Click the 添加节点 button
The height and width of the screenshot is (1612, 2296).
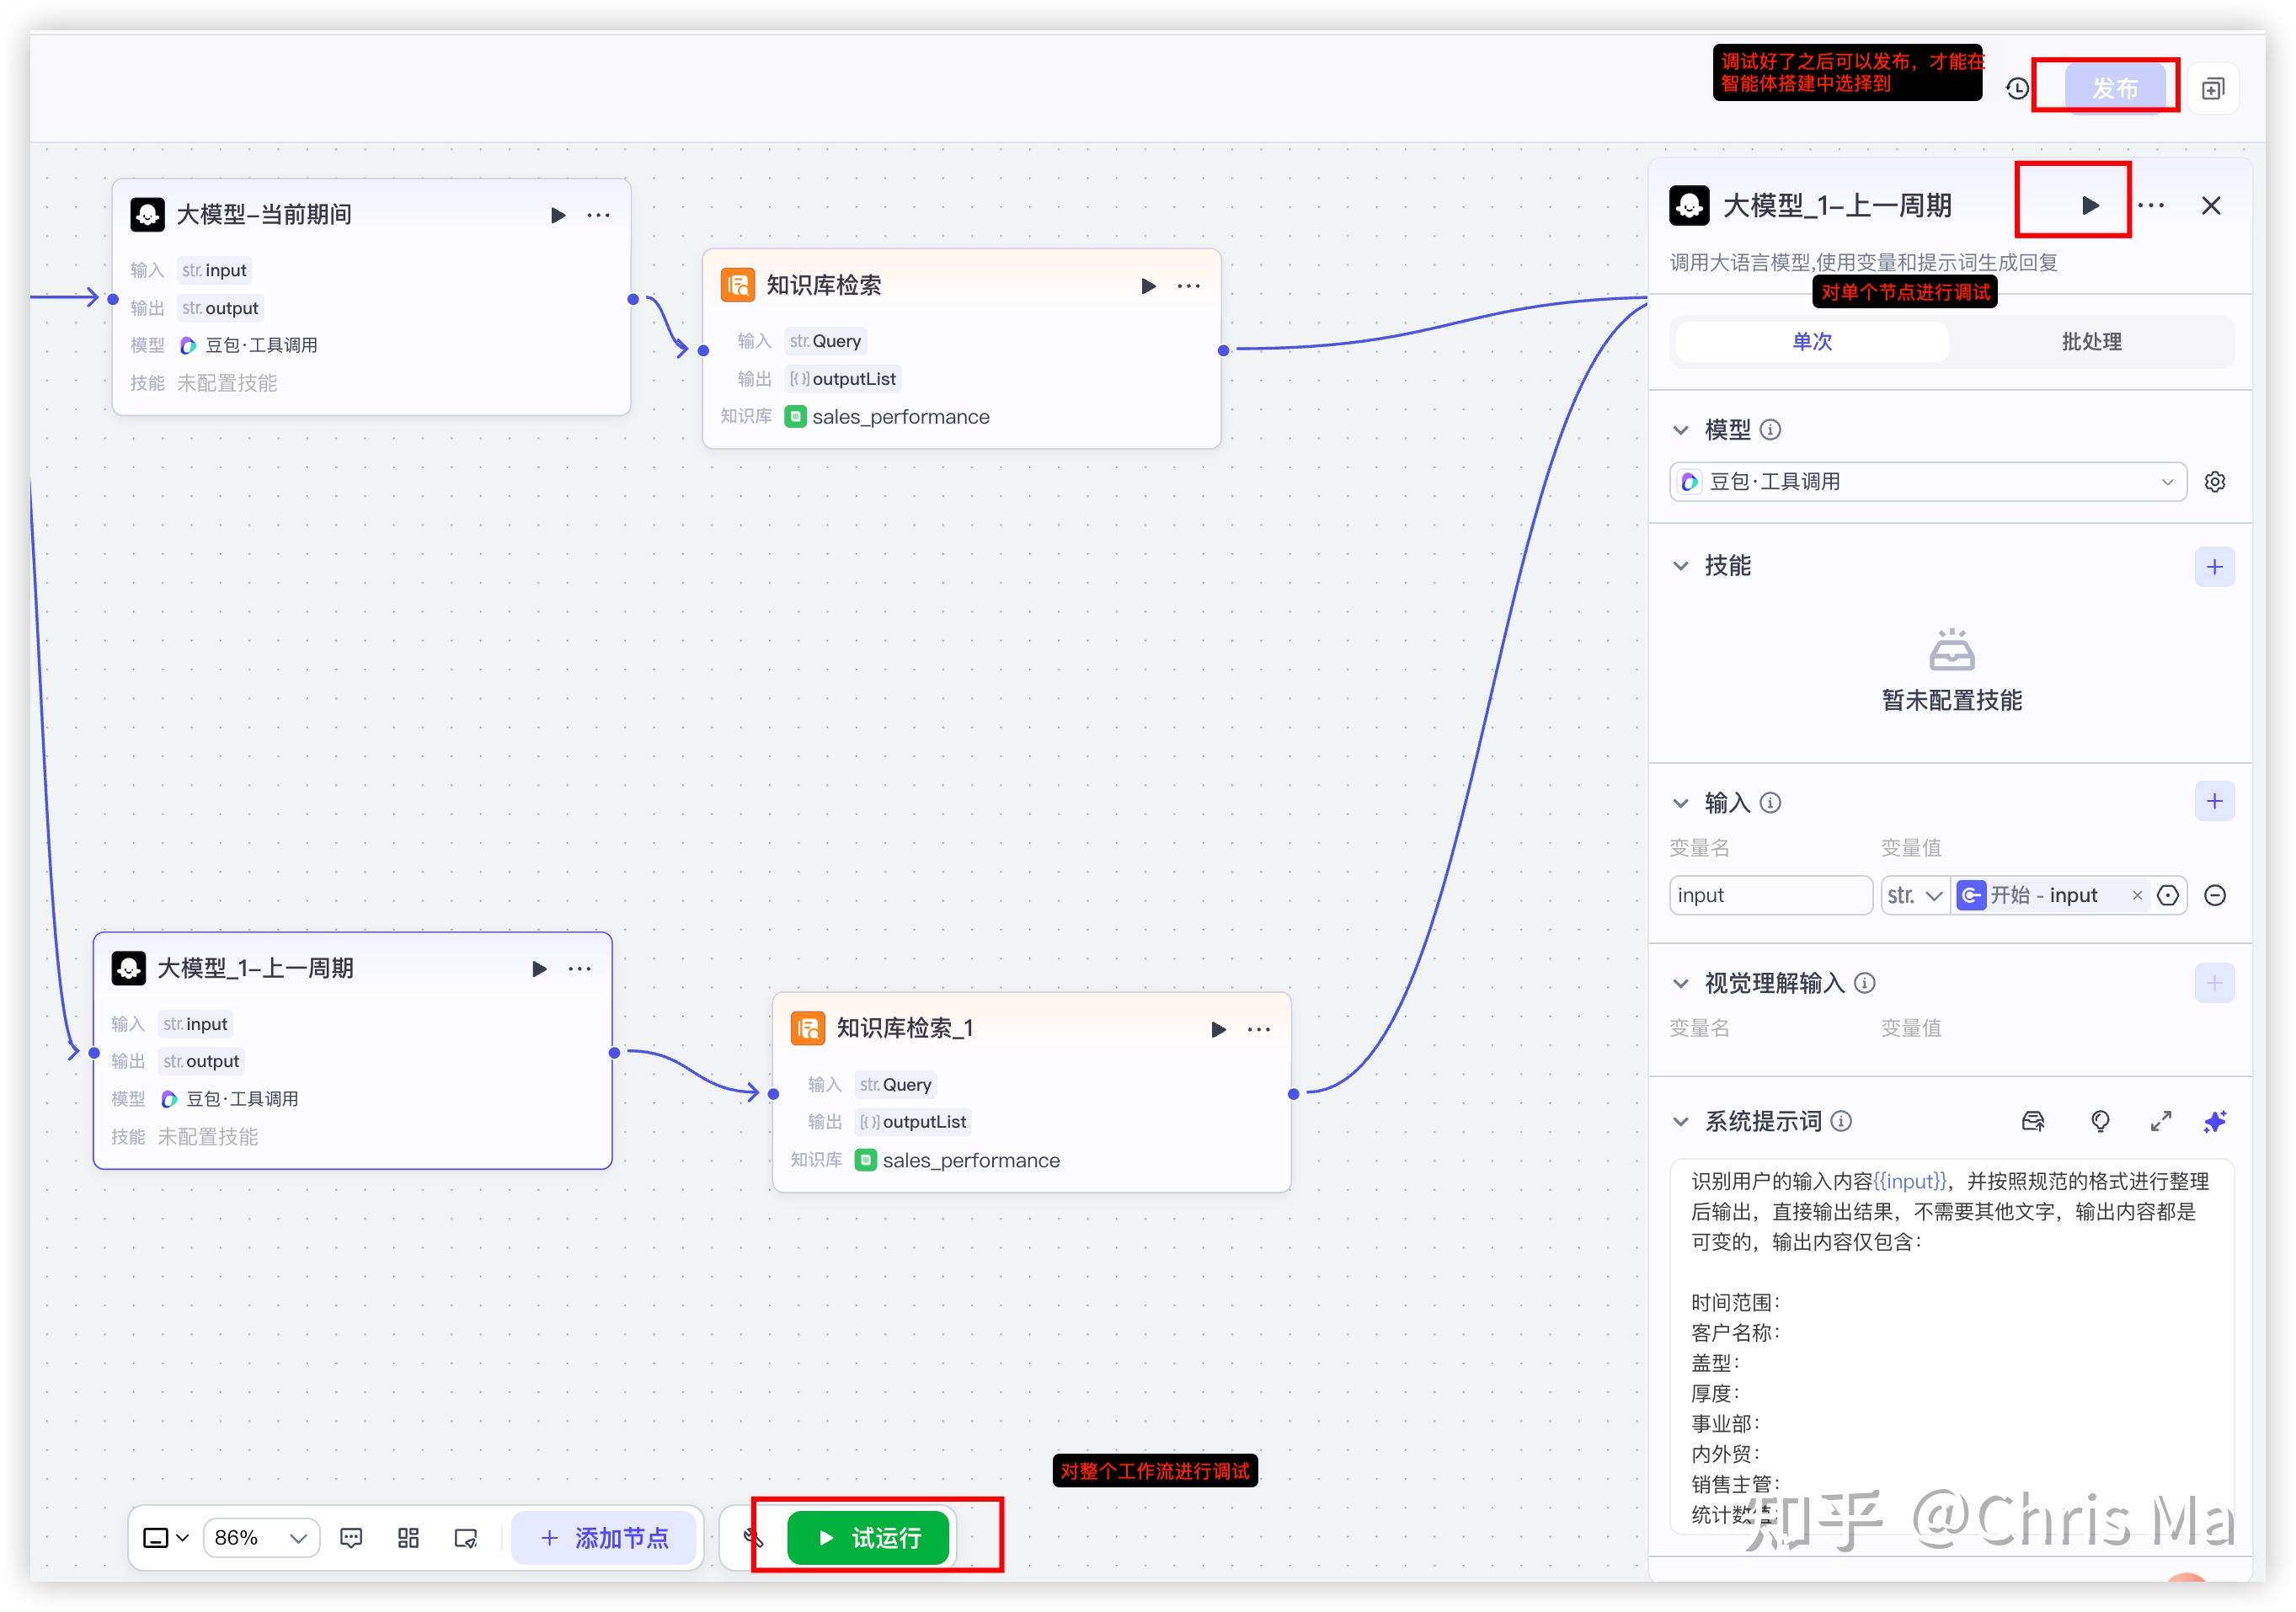click(x=604, y=1537)
